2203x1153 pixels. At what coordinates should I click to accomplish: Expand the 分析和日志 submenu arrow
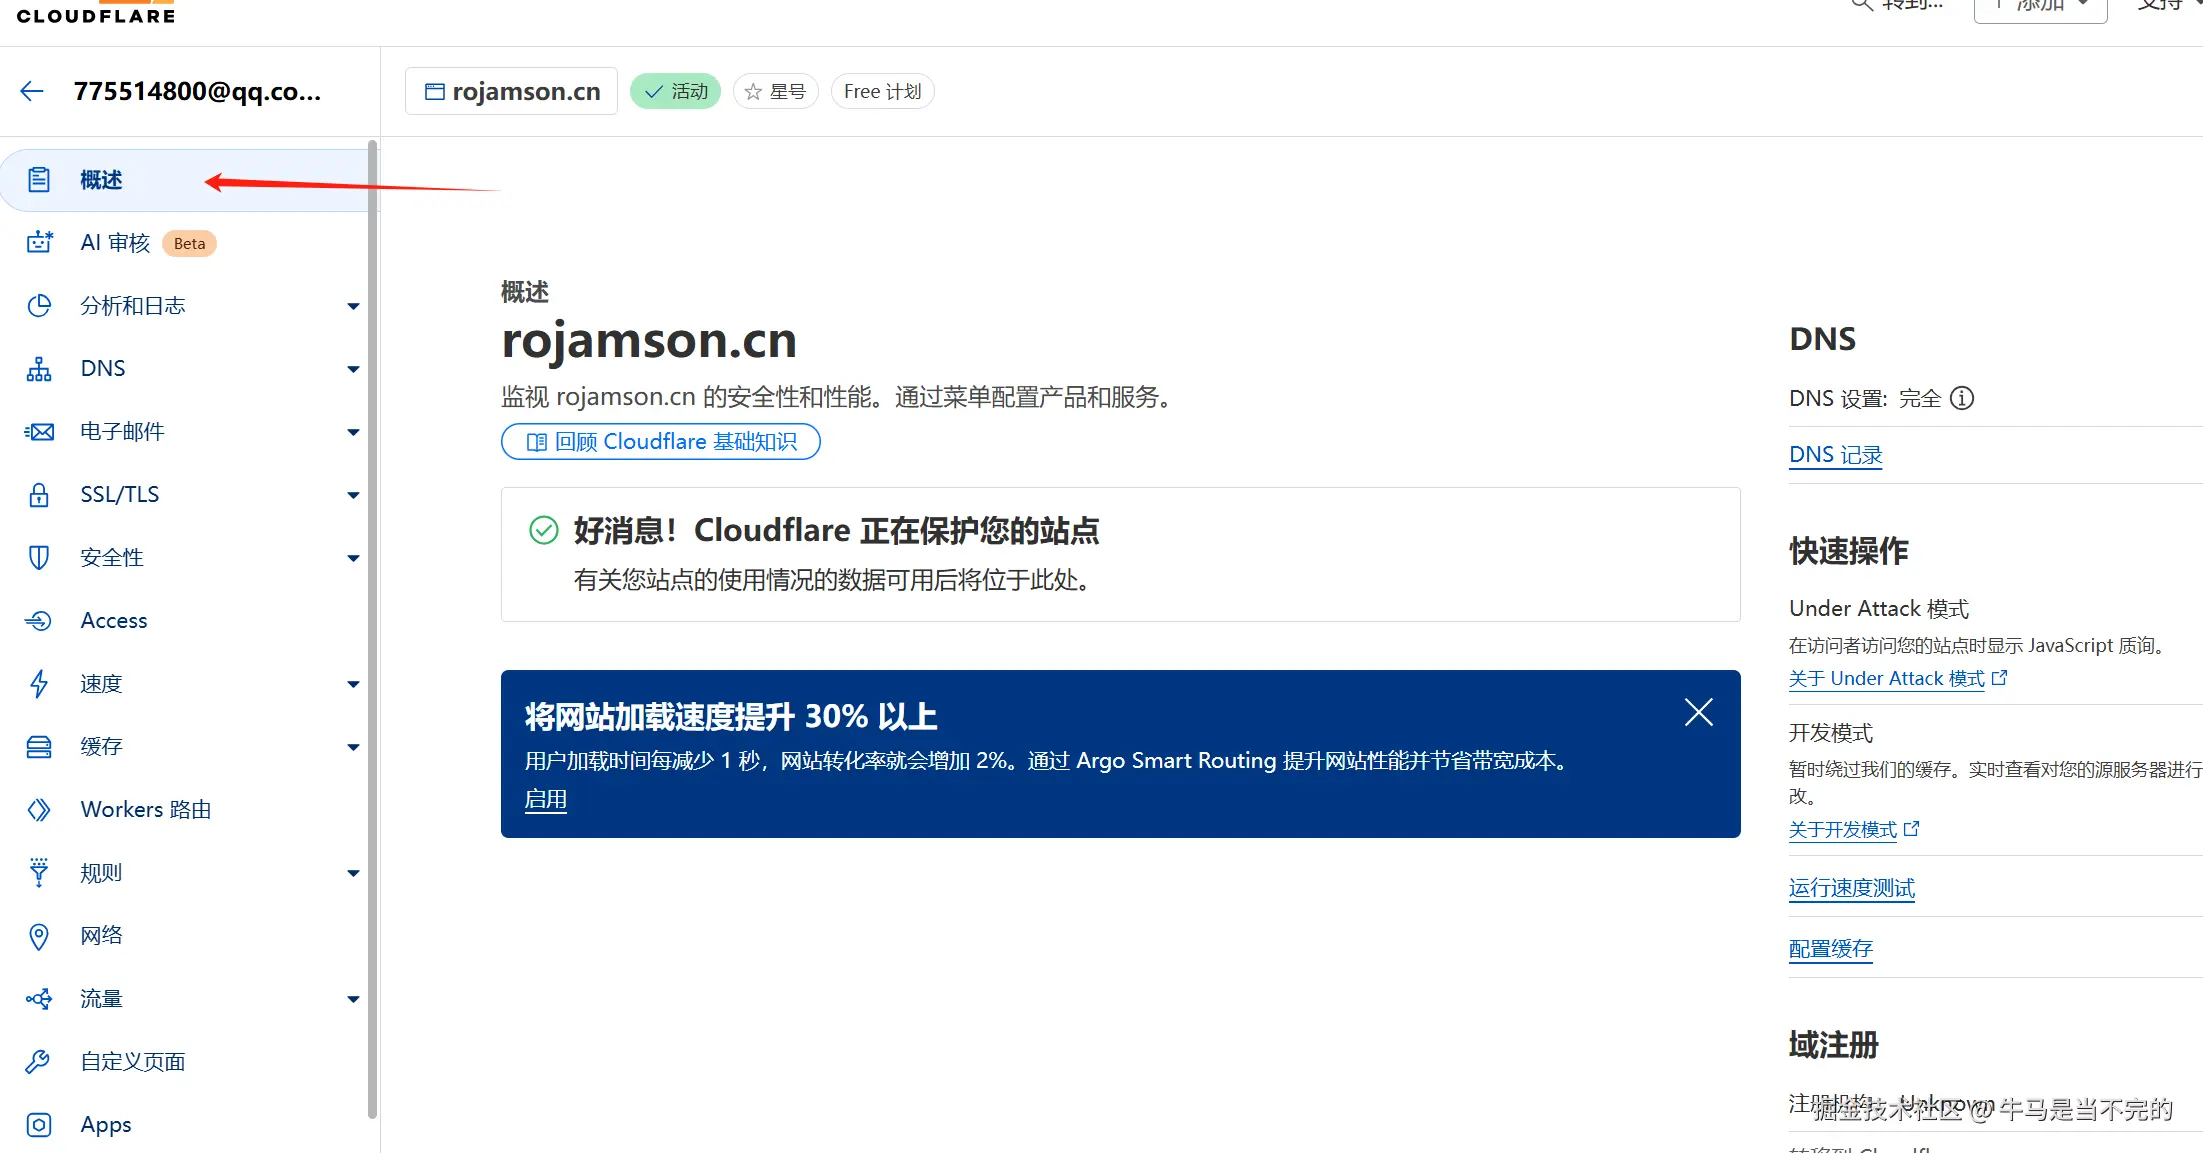[353, 306]
